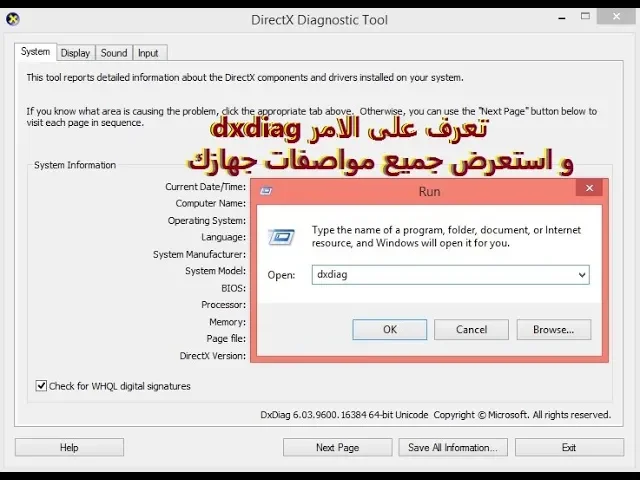Close the Run dialog with the red X
This screenshot has width=640, height=480.
tap(590, 188)
